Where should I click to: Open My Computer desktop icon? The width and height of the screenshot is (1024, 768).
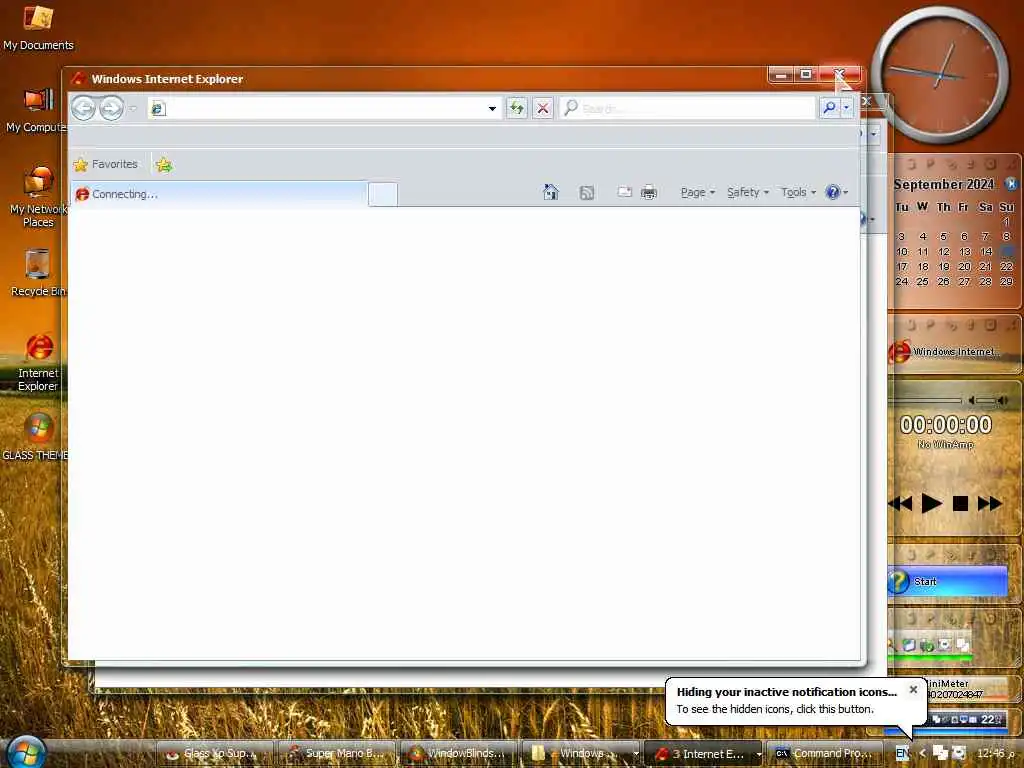click(x=36, y=110)
